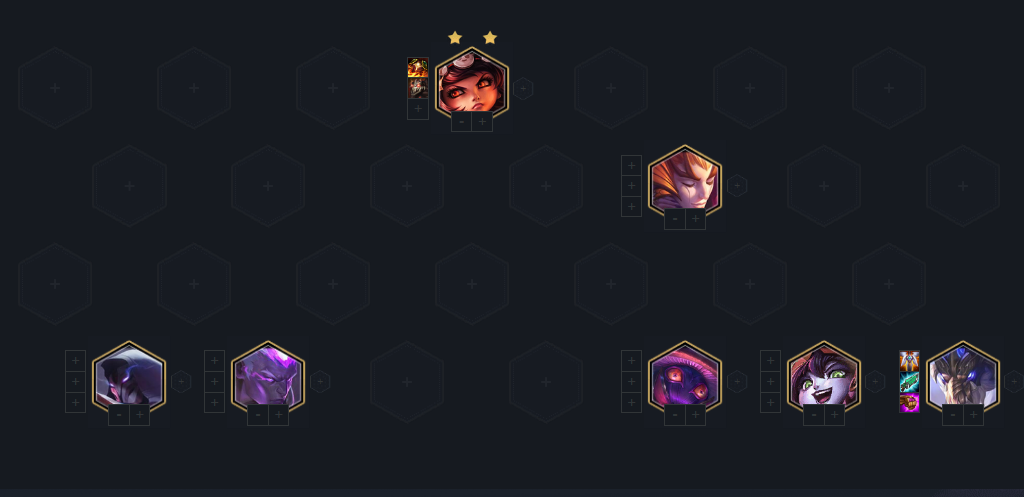Select the orange-haired champion portrait
The width and height of the screenshot is (1024, 497).
684,181
